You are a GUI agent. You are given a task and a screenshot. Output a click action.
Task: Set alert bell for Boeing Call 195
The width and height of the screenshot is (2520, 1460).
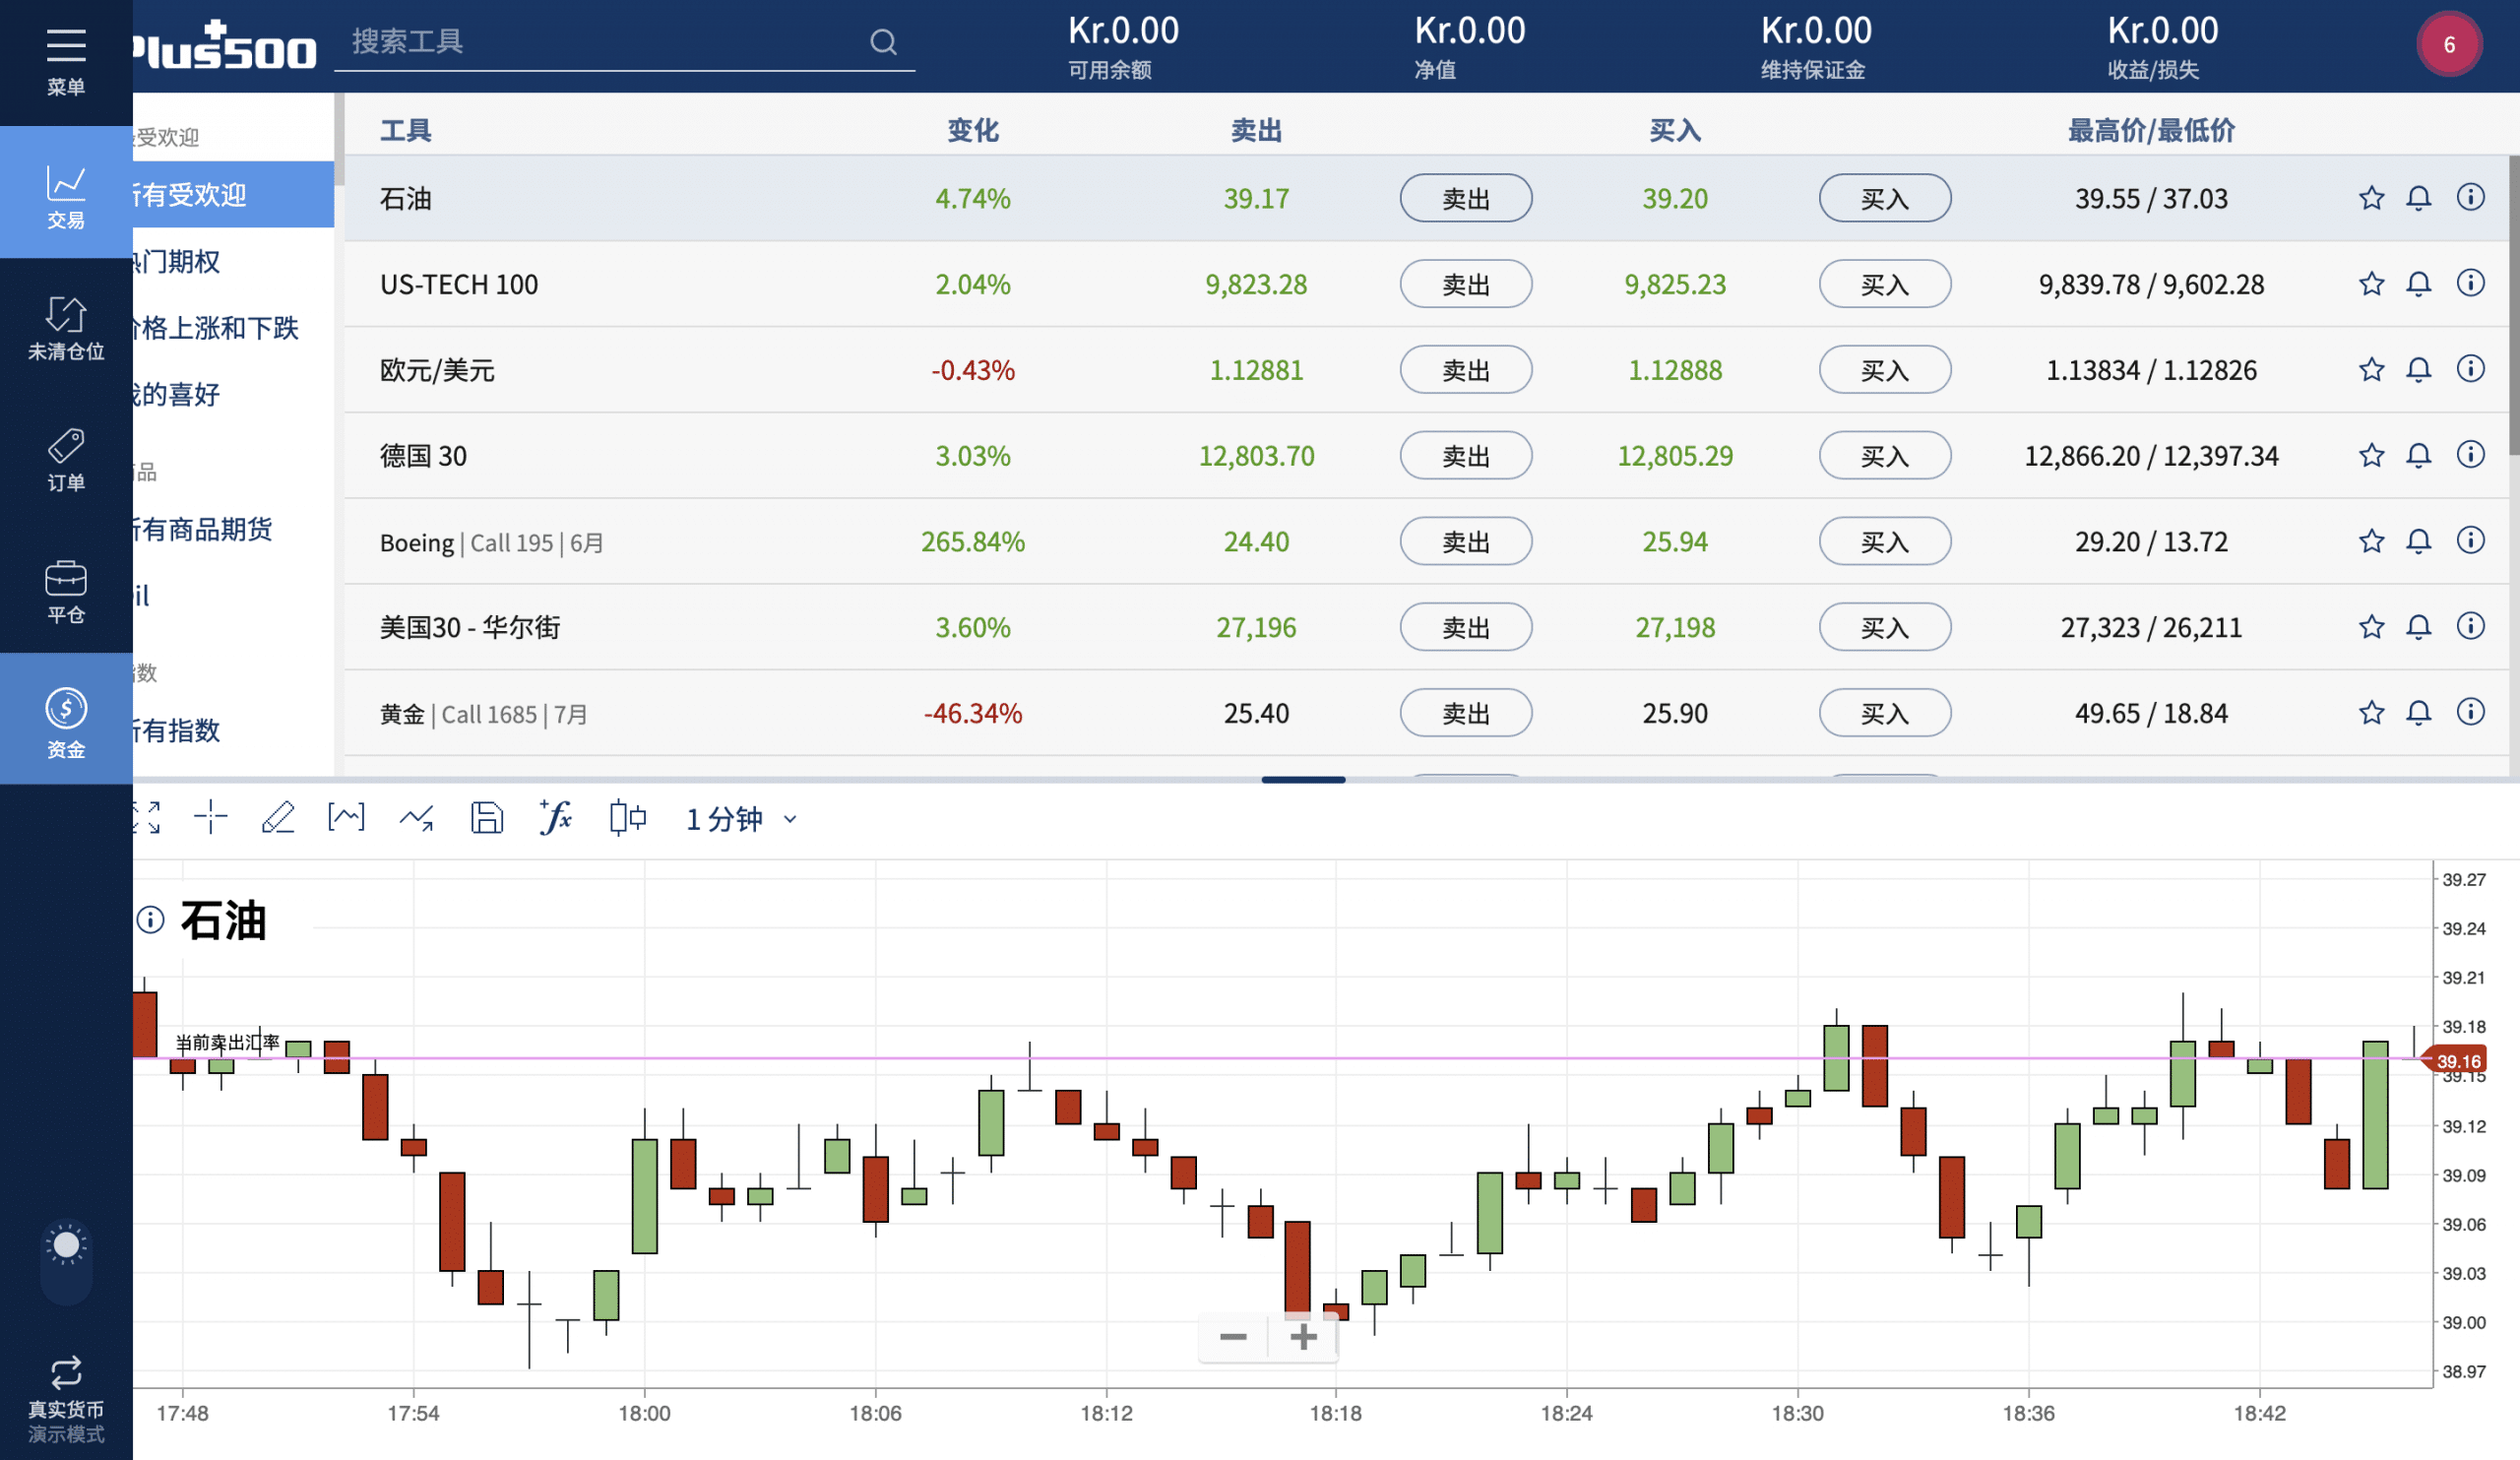tap(2418, 542)
